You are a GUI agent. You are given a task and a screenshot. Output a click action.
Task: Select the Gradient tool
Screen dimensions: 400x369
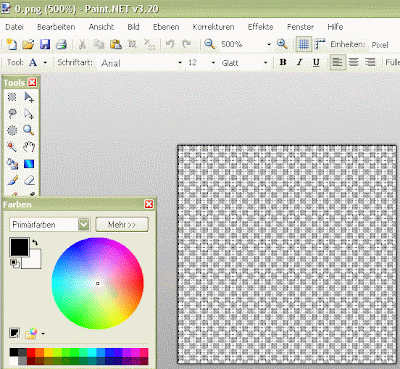(x=29, y=164)
